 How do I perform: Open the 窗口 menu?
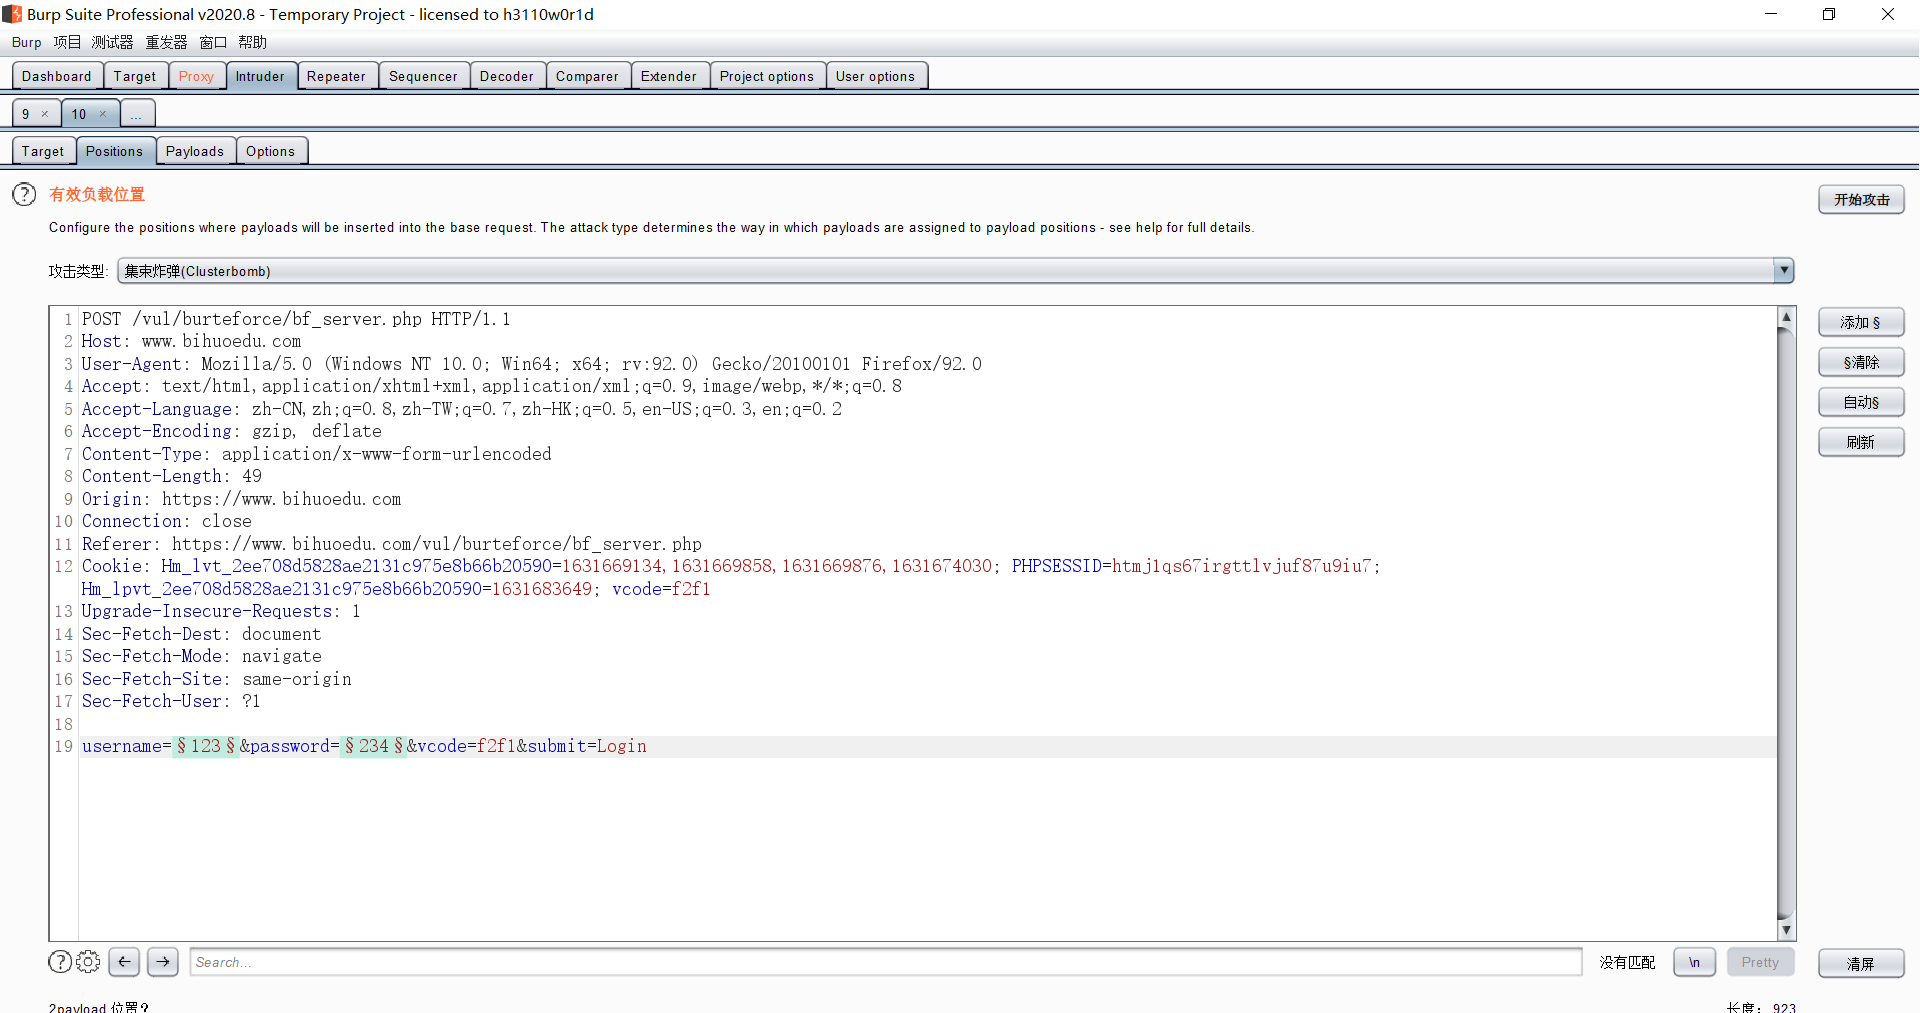[213, 42]
